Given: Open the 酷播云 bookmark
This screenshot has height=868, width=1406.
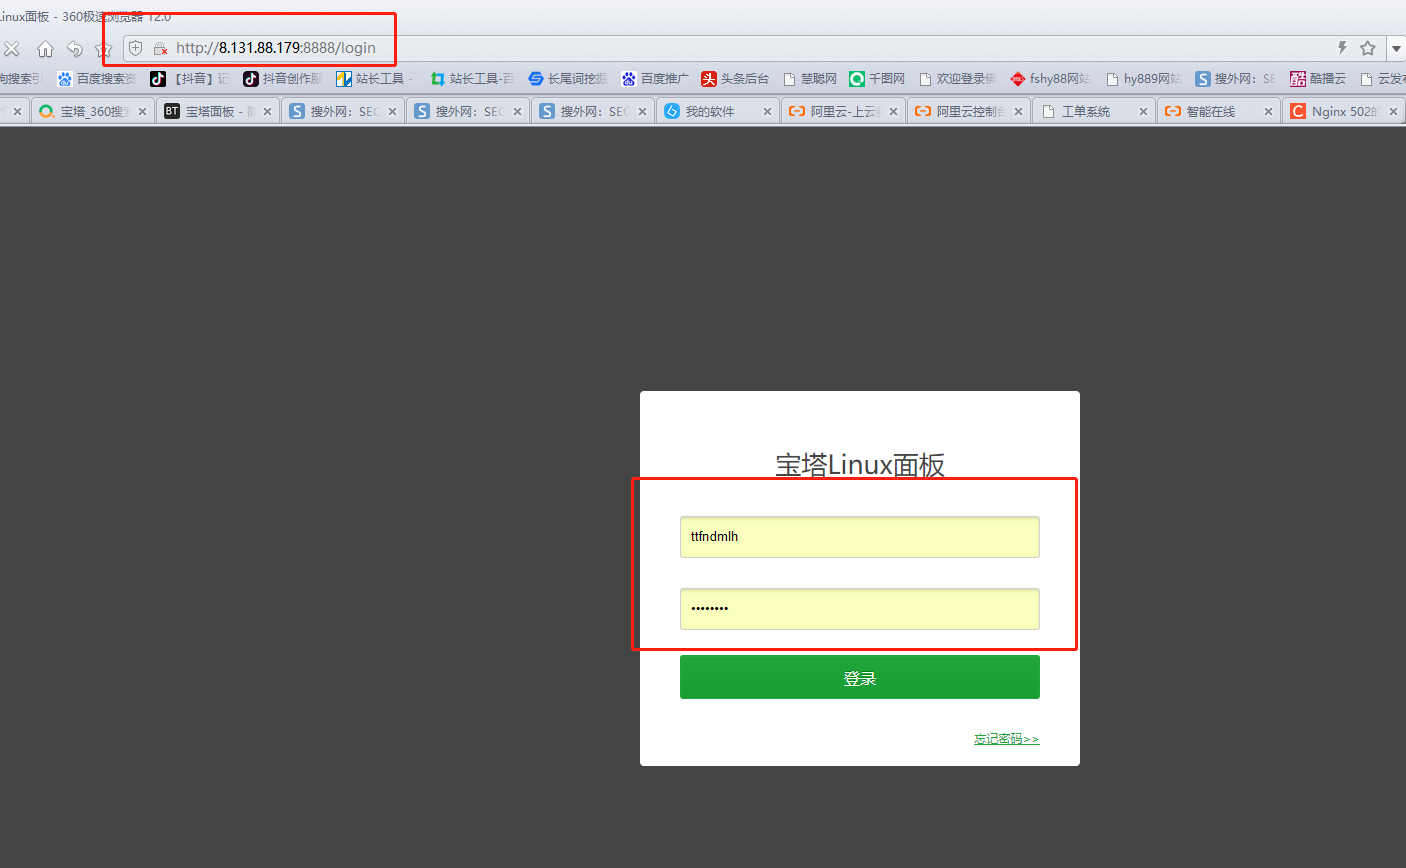Looking at the screenshot, I should pos(1318,79).
